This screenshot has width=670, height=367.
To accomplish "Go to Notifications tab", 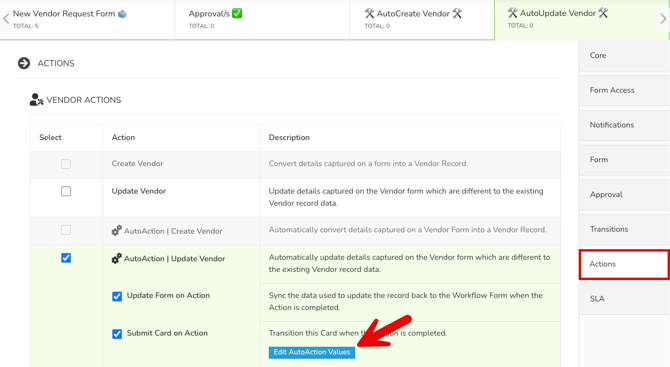I will click(624, 125).
